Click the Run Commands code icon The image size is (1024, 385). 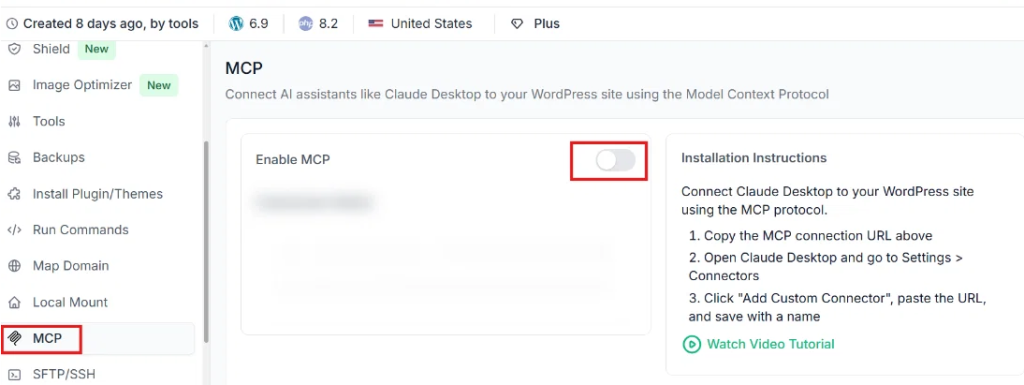14,230
